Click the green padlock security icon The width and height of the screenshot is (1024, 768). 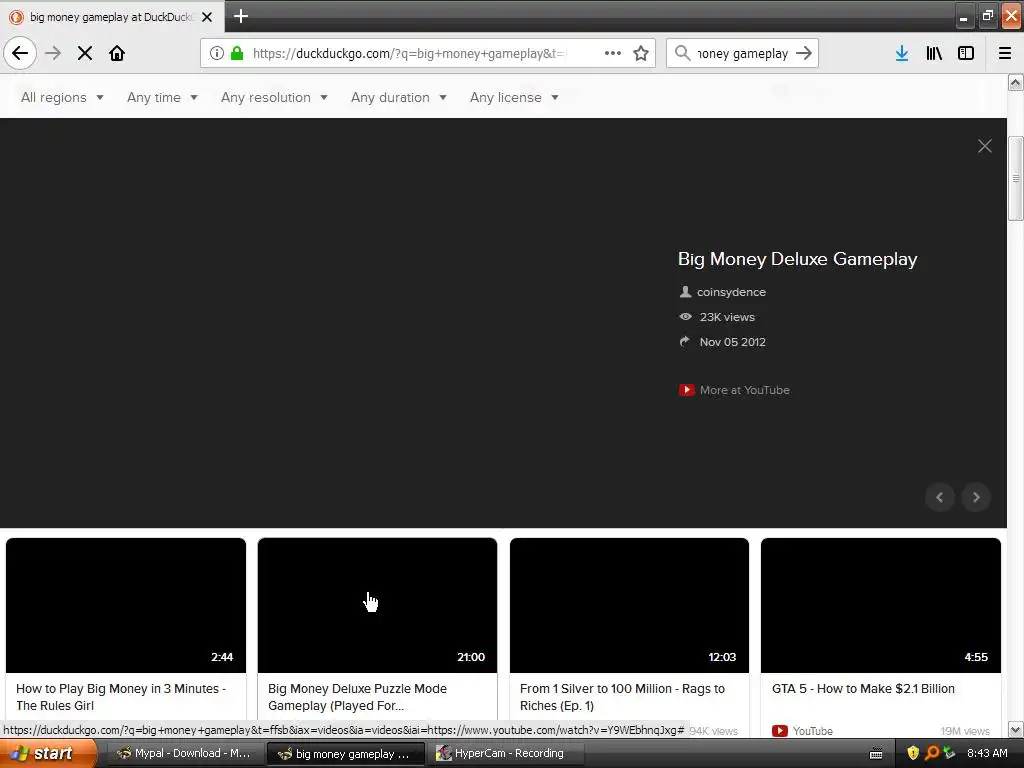tap(237, 53)
